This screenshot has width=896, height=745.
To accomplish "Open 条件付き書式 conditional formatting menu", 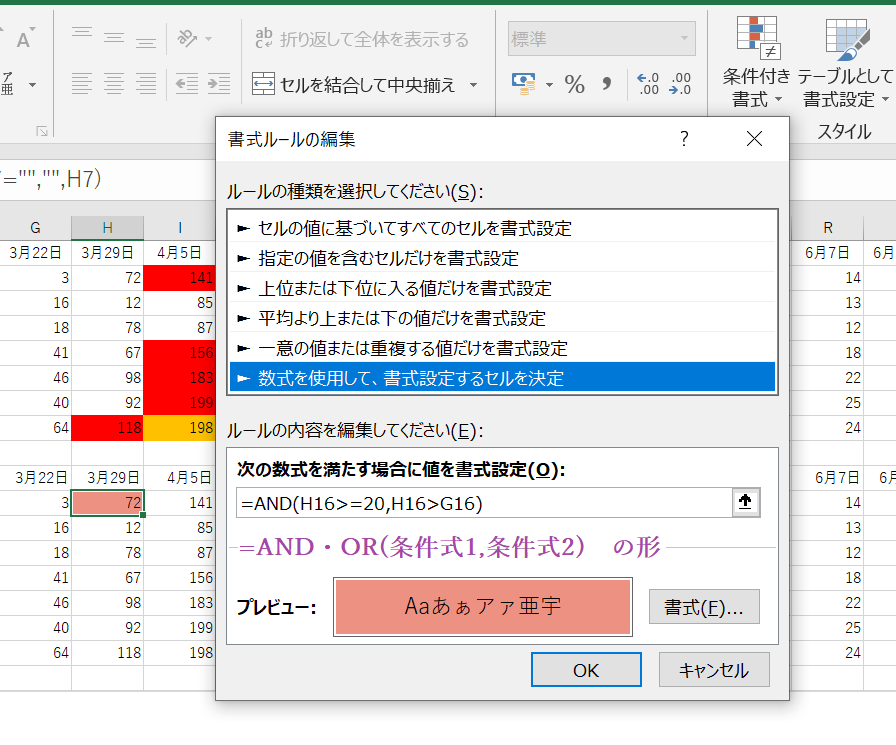I will coord(757,61).
